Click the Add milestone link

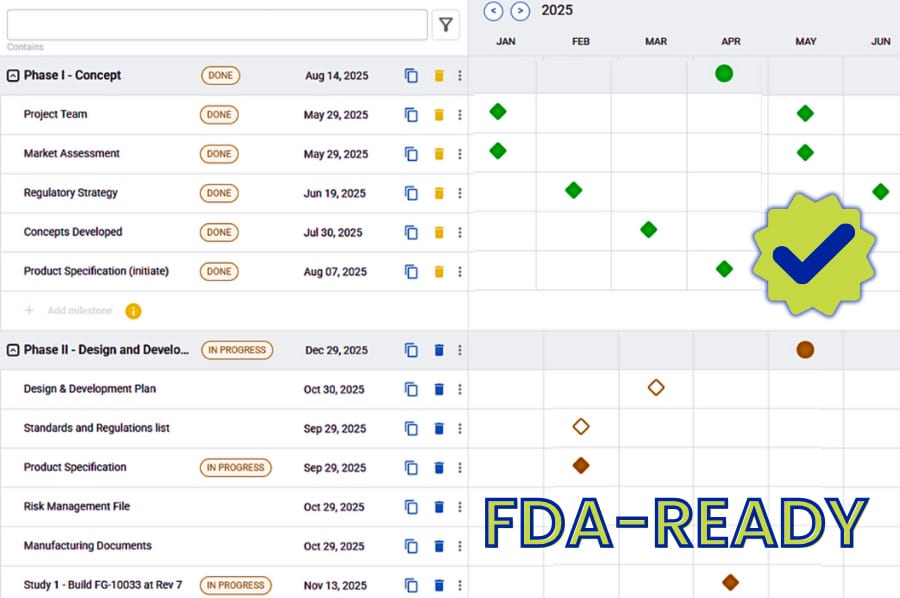pos(80,311)
